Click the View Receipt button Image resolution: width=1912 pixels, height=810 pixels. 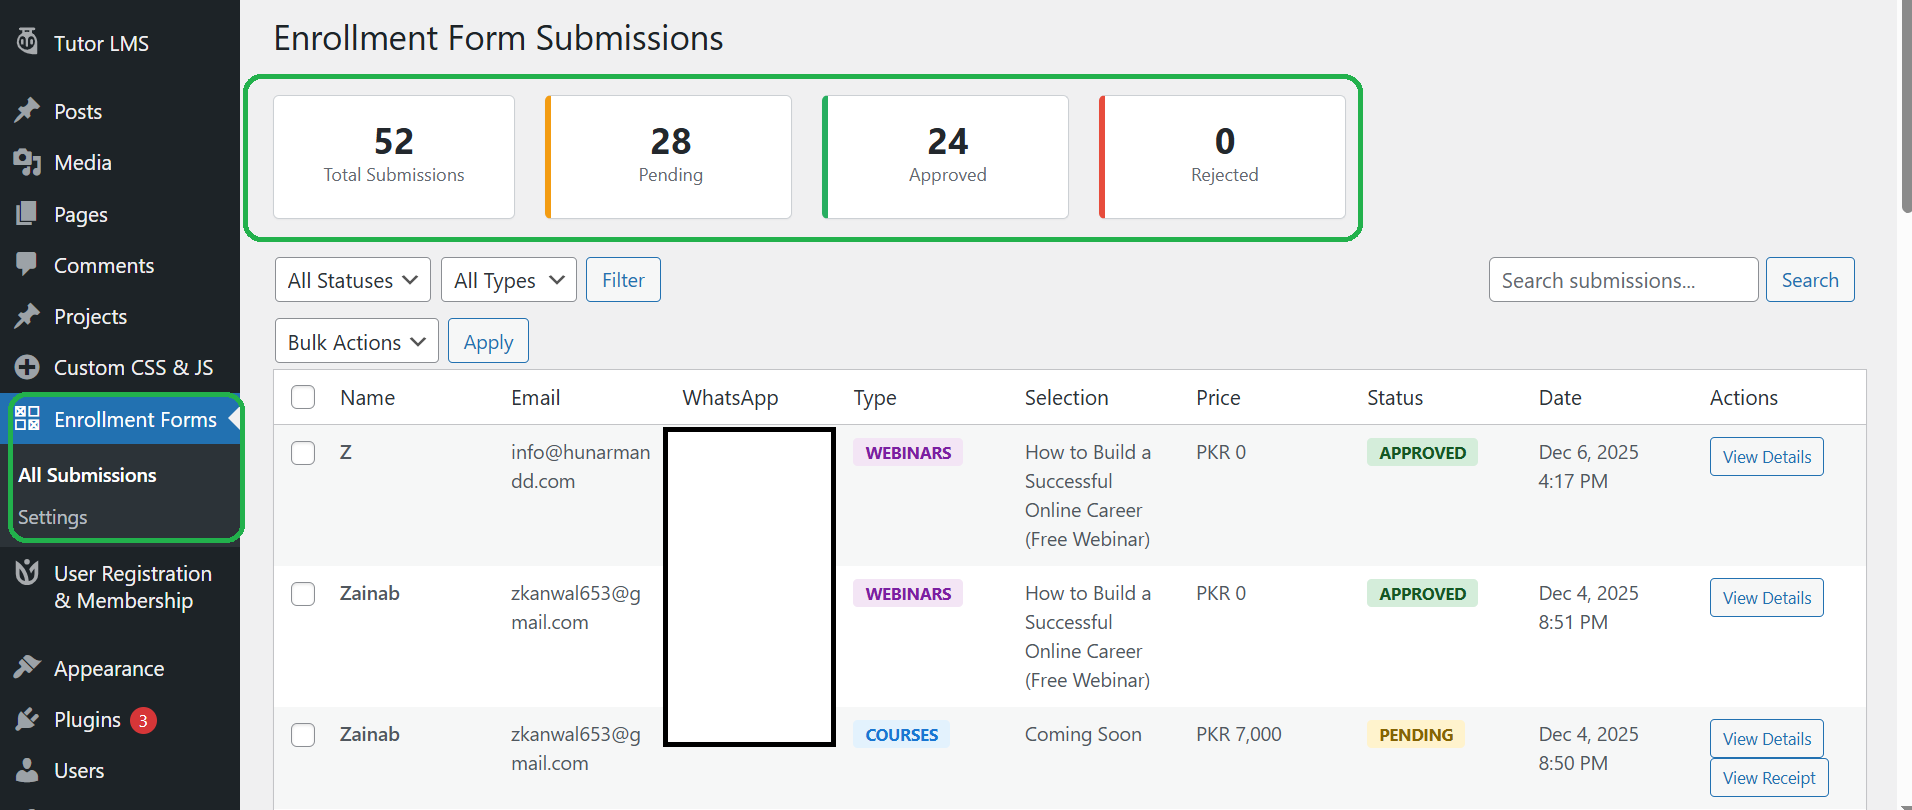pyautogui.click(x=1768, y=778)
